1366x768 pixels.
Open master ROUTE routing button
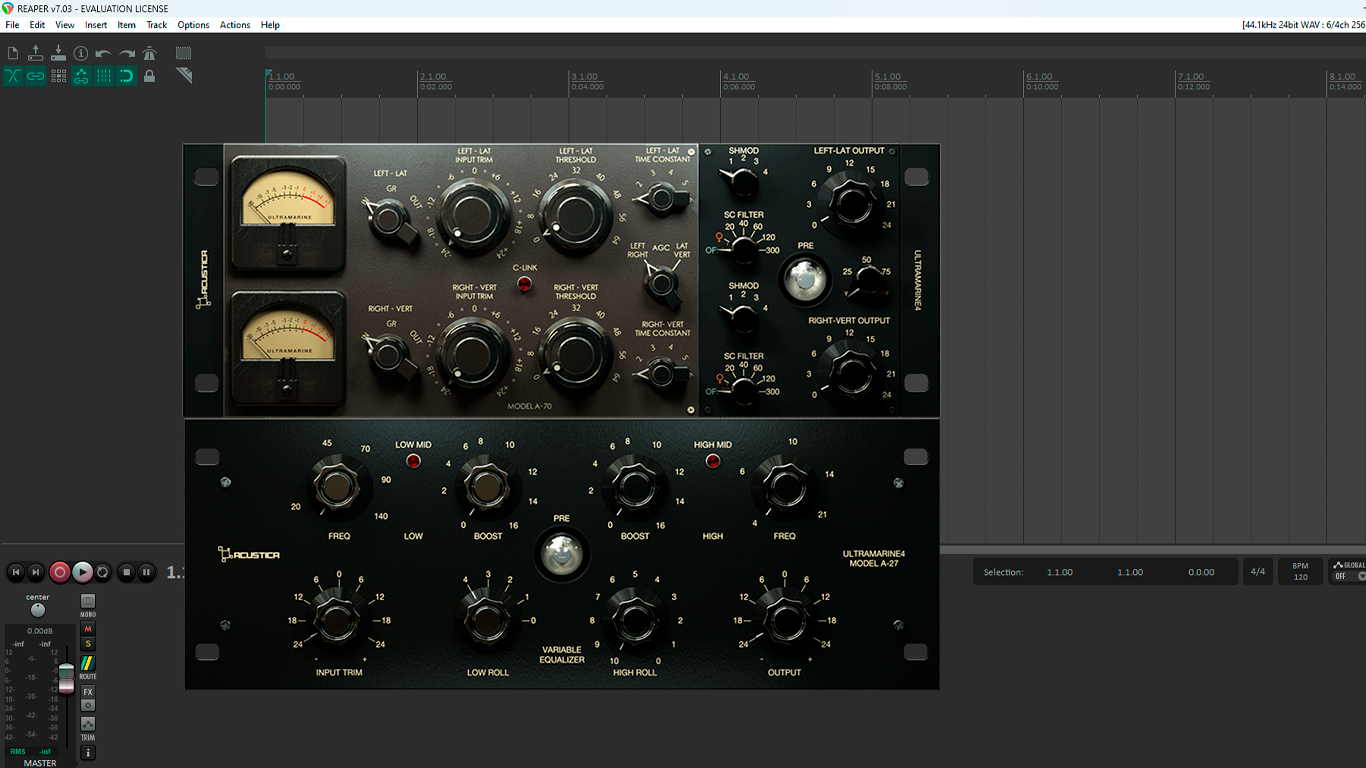coord(88,663)
